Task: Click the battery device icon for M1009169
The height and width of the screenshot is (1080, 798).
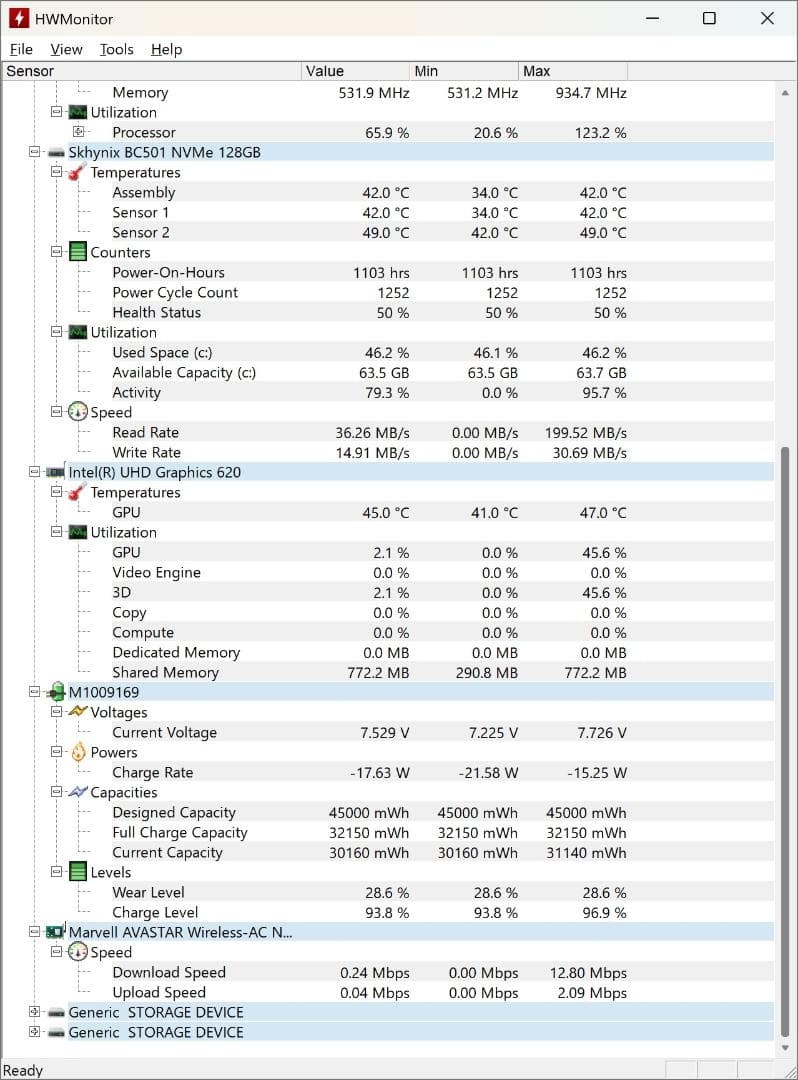Action: tap(58, 692)
